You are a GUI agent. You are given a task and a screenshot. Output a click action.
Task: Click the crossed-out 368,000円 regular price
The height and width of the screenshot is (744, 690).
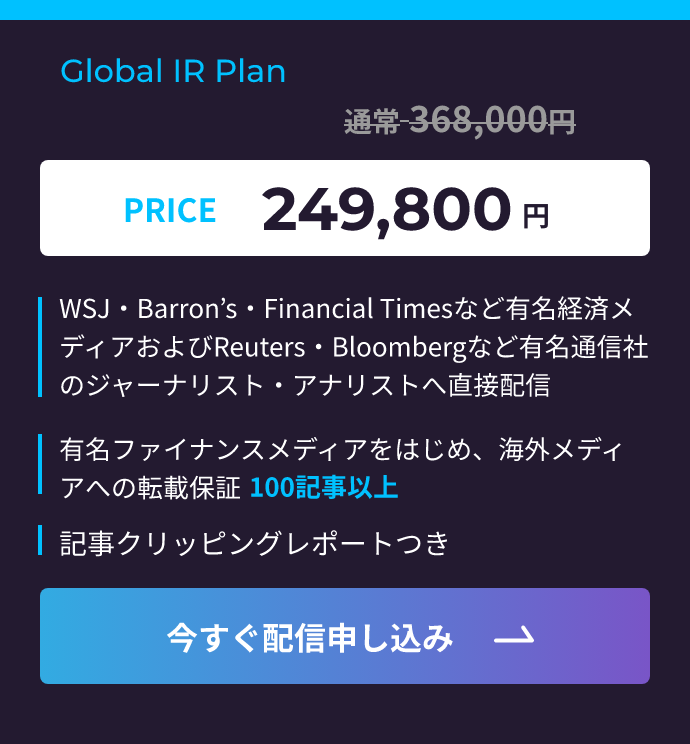[492, 121]
